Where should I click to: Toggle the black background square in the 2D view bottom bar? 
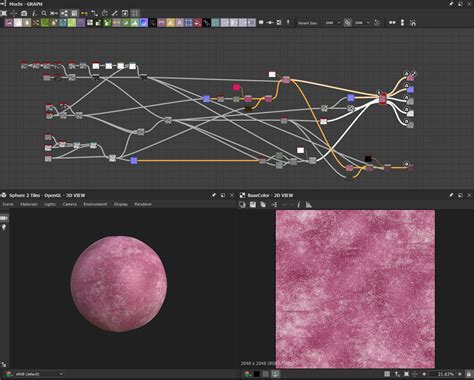coord(256,374)
